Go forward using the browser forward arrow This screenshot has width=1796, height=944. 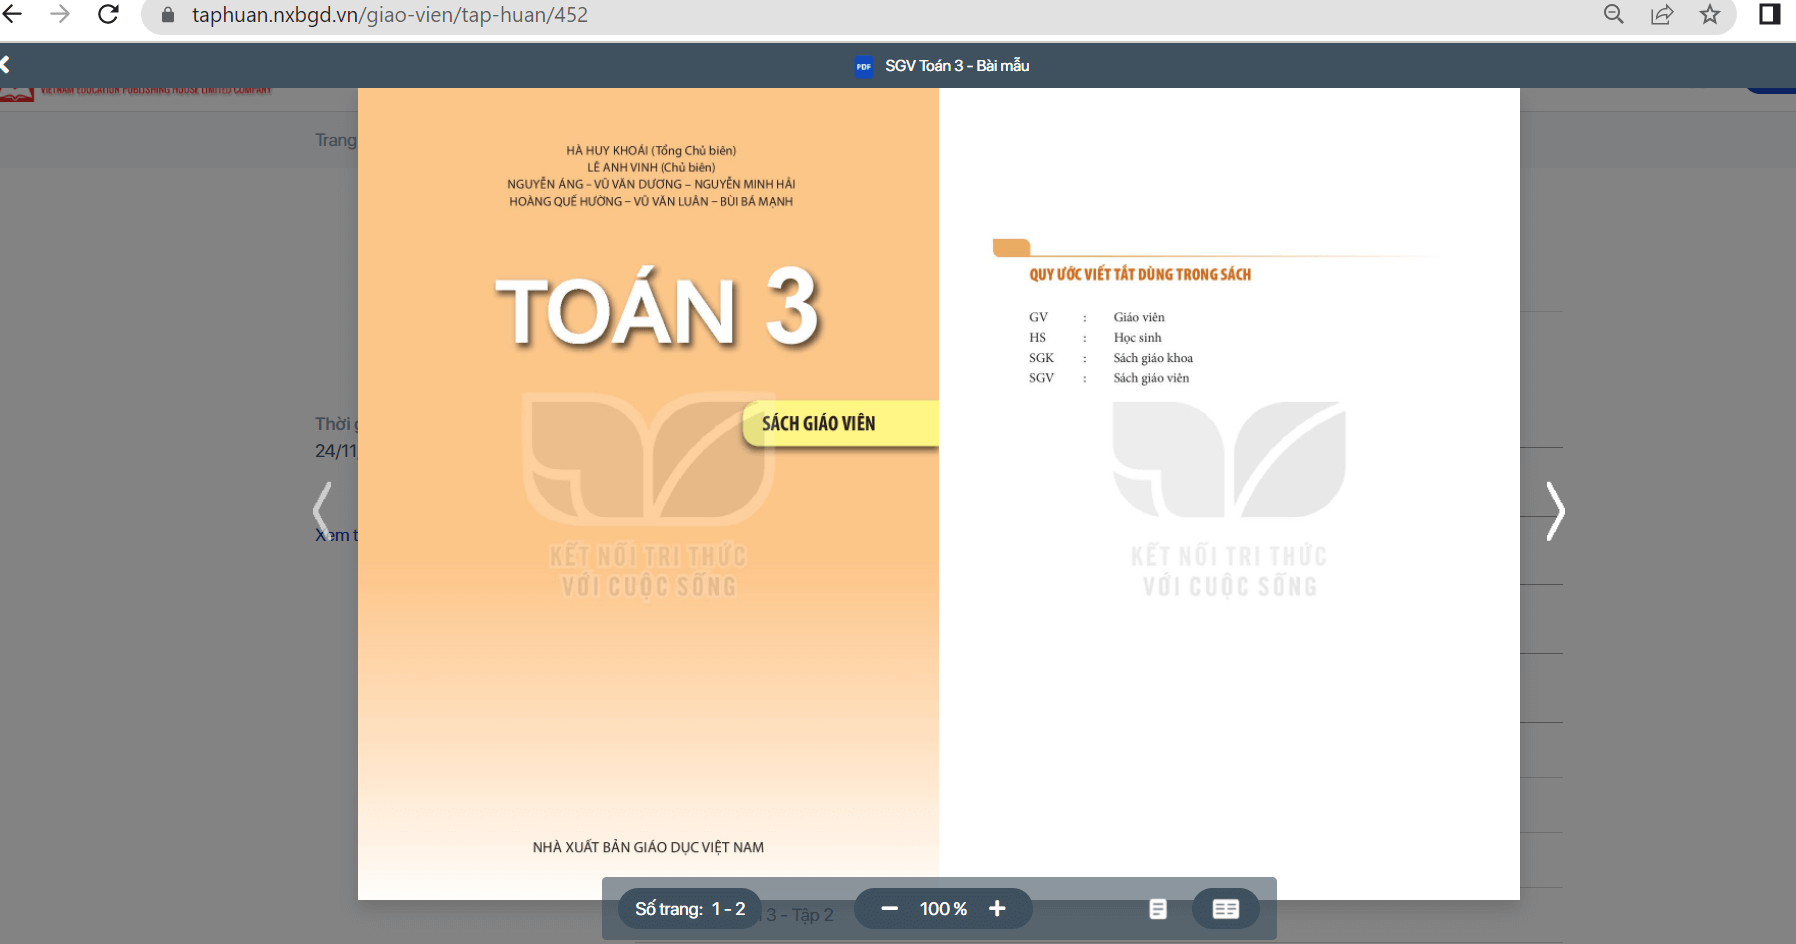[x=60, y=14]
